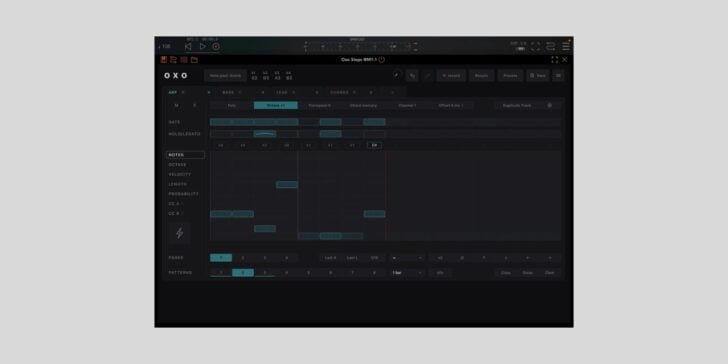Toggle the M mute button
Image resolution: width=728 pixels, height=364 pixels.
pos(176,105)
